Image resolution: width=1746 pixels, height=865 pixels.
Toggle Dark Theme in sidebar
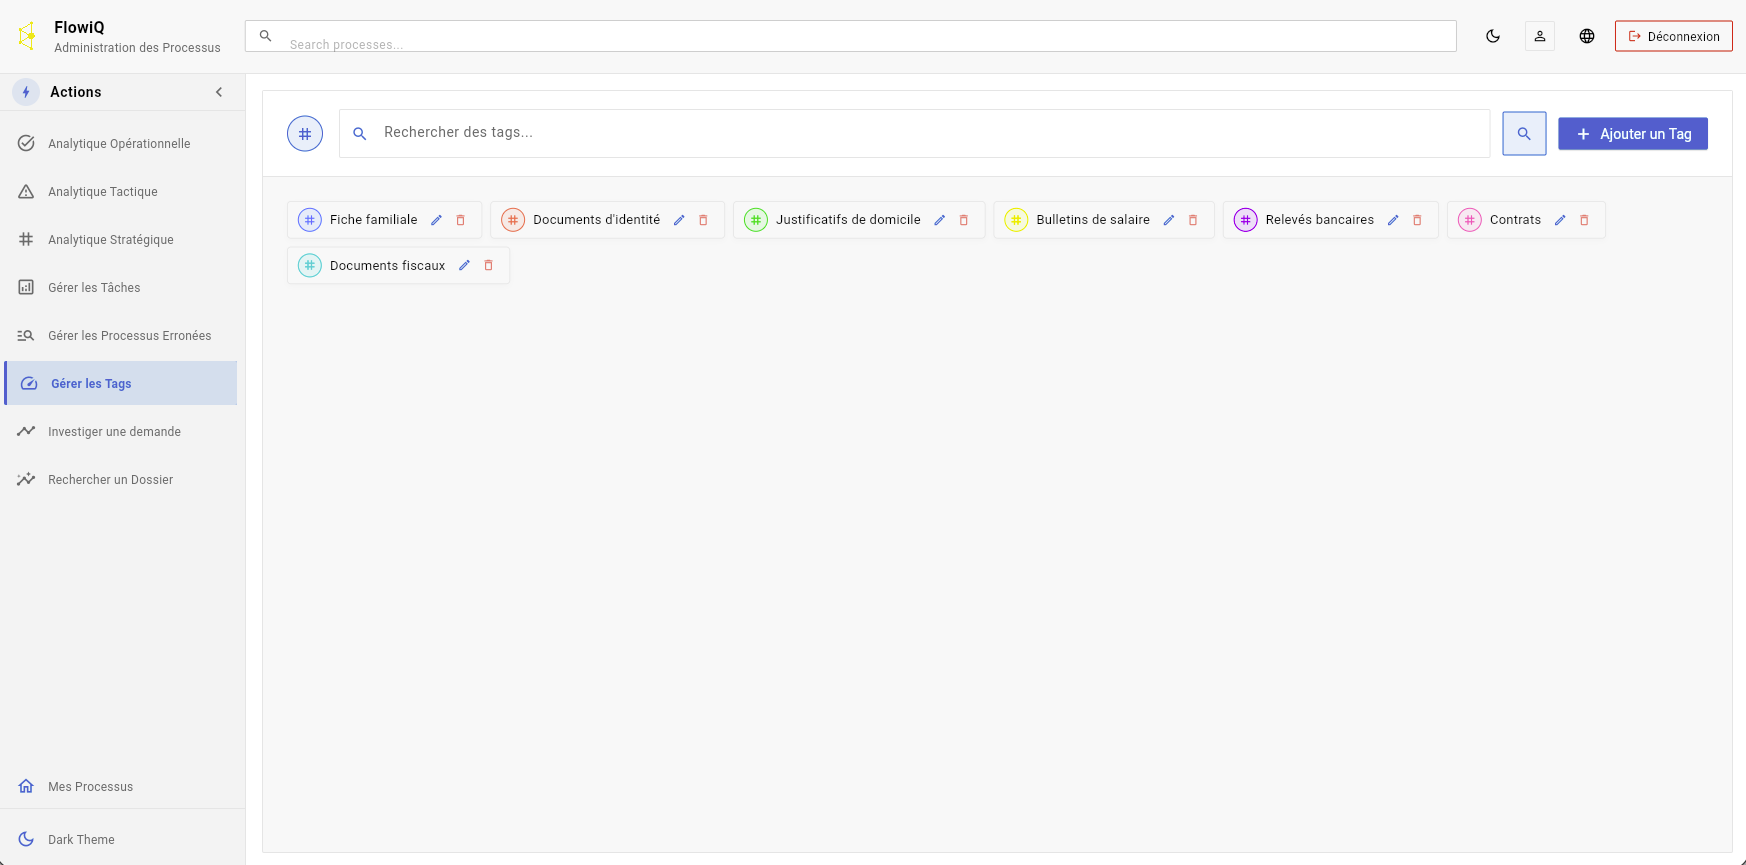tap(120, 840)
